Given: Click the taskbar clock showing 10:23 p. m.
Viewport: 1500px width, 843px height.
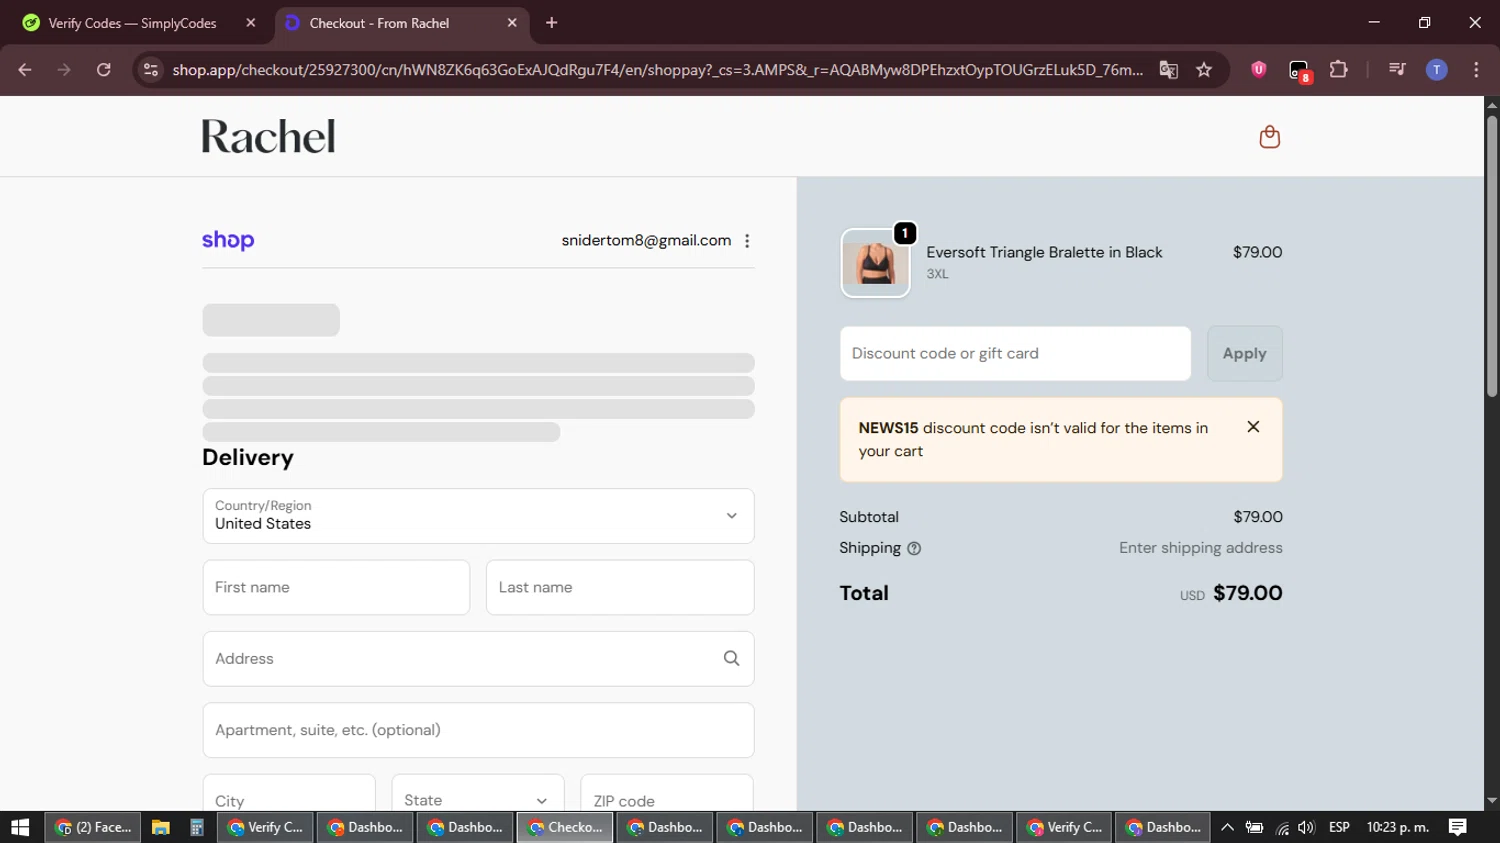Looking at the screenshot, I should click(x=1397, y=827).
